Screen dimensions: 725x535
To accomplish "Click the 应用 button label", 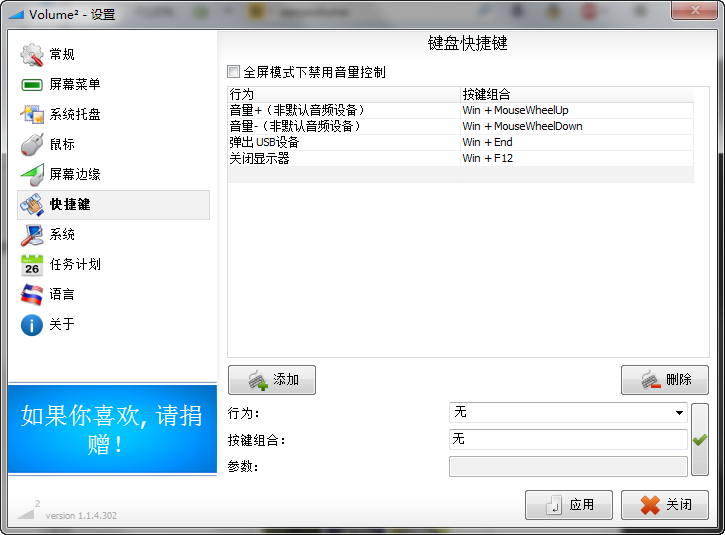I will [582, 505].
